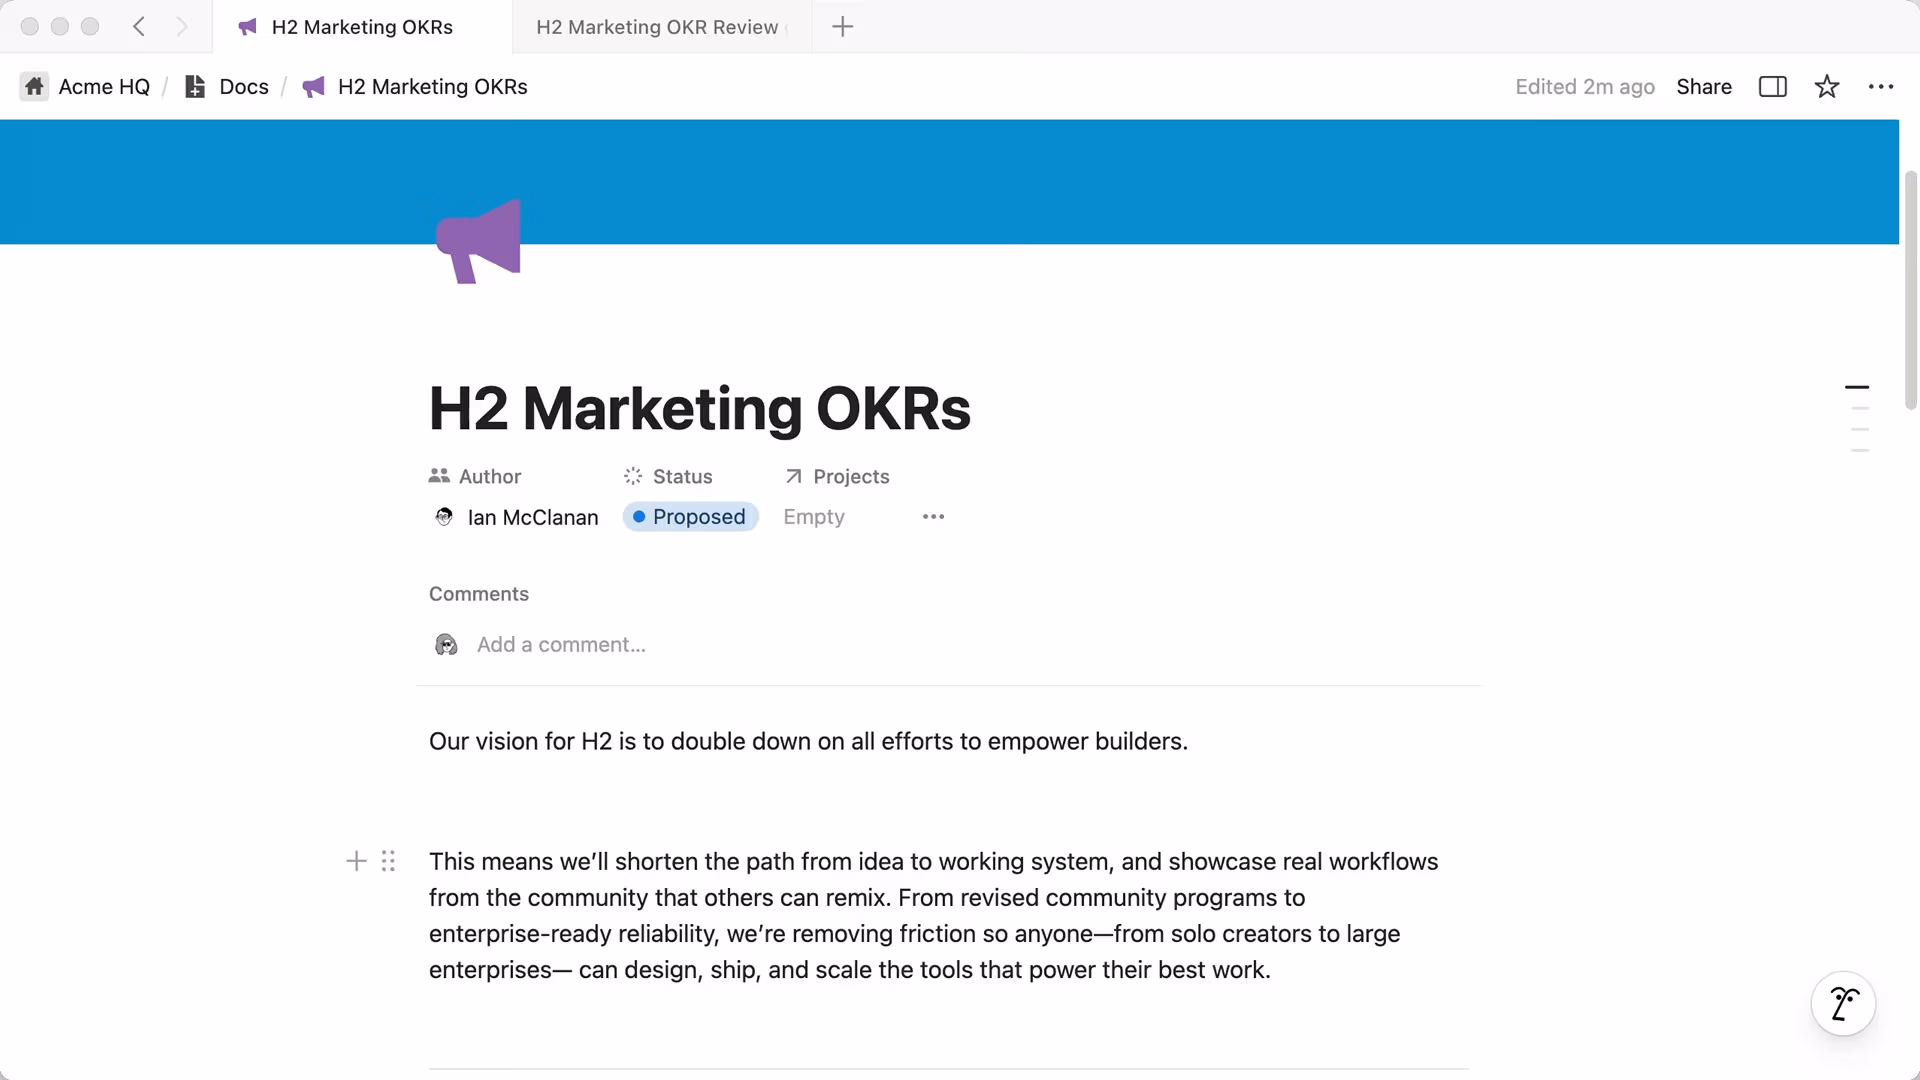Click the six-dot block drag handle
The image size is (1920, 1080).
[388, 861]
